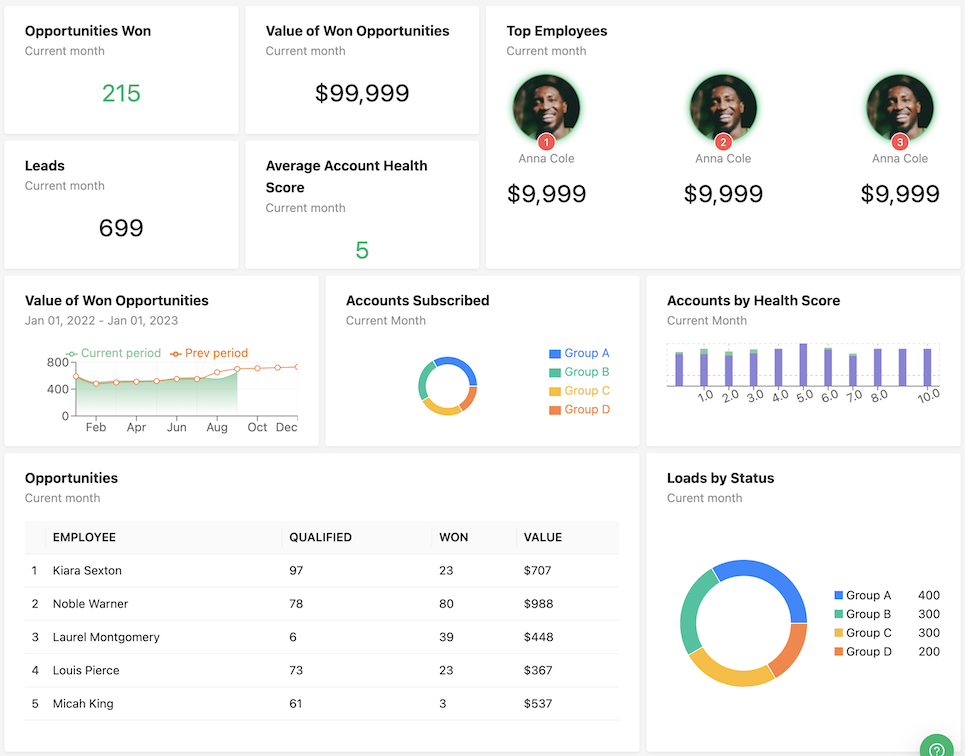965x756 pixels.
Task: Hide the Prev period legend series
Action: pos(208,353)
